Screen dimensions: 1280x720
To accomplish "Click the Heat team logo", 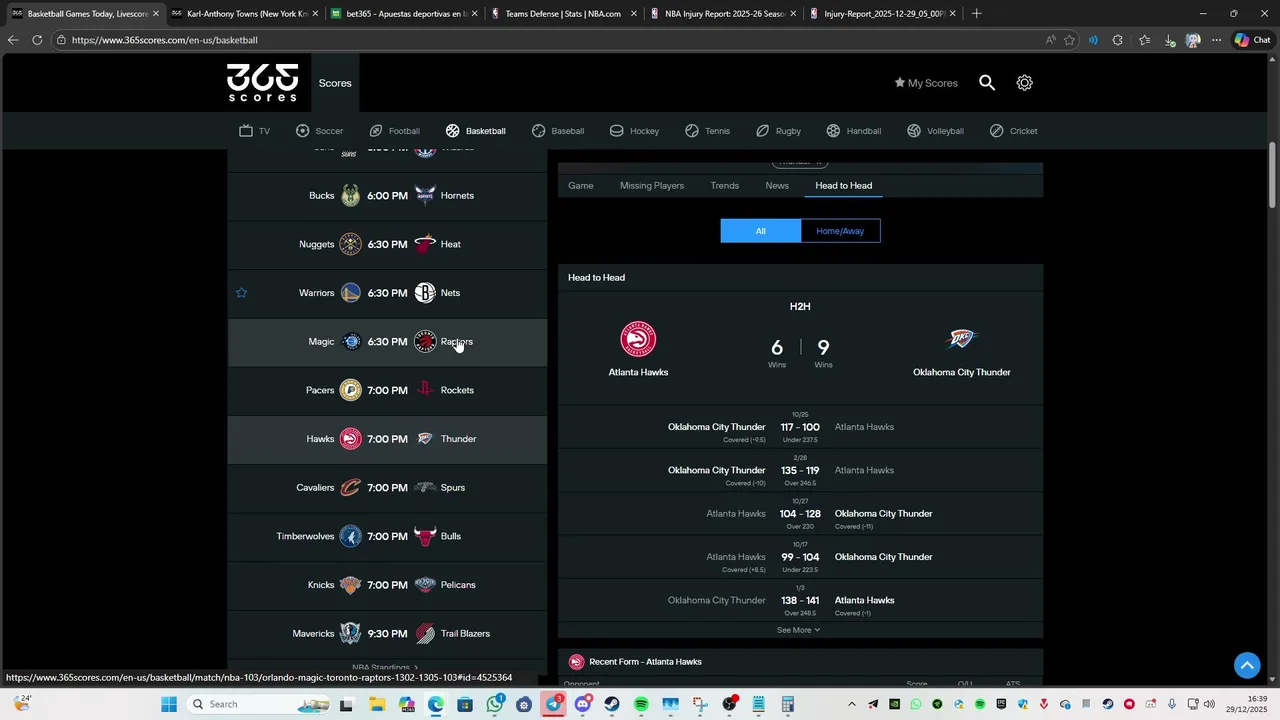I will 425,244.
